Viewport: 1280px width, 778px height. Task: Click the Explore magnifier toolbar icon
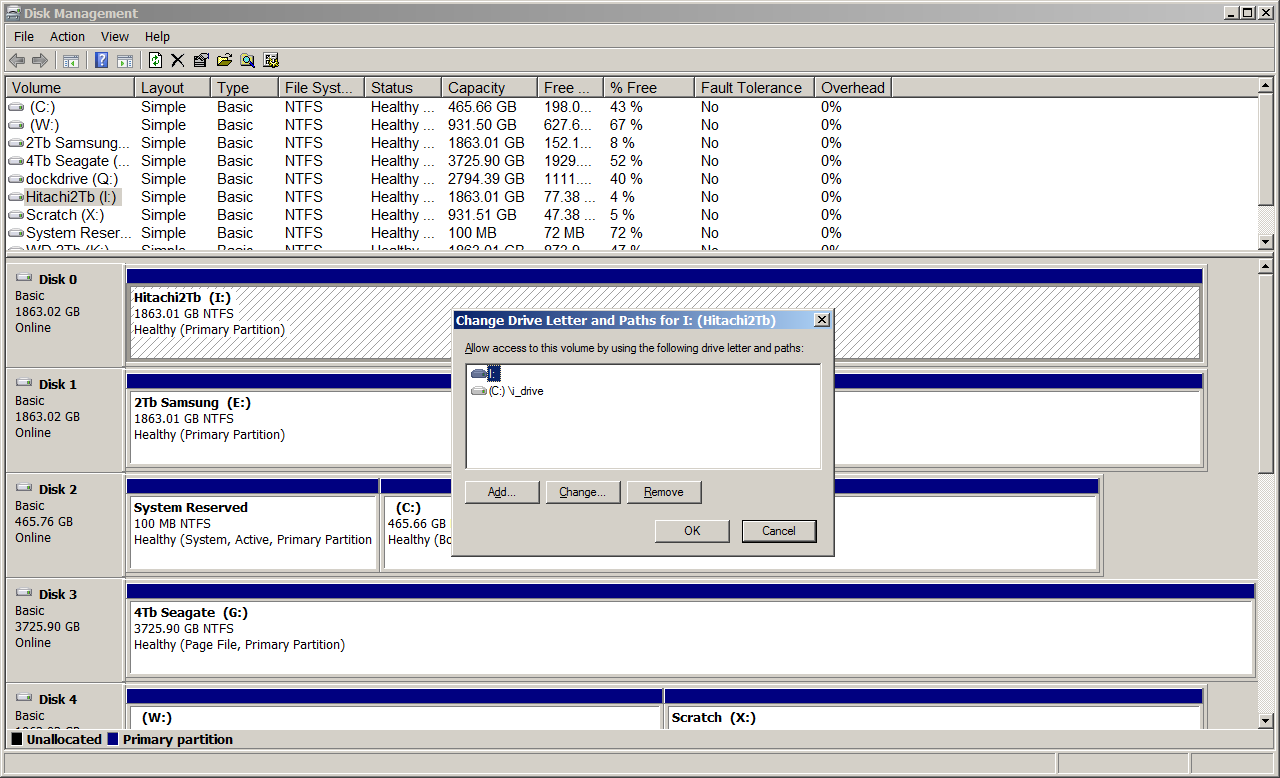tap(247, 60)
